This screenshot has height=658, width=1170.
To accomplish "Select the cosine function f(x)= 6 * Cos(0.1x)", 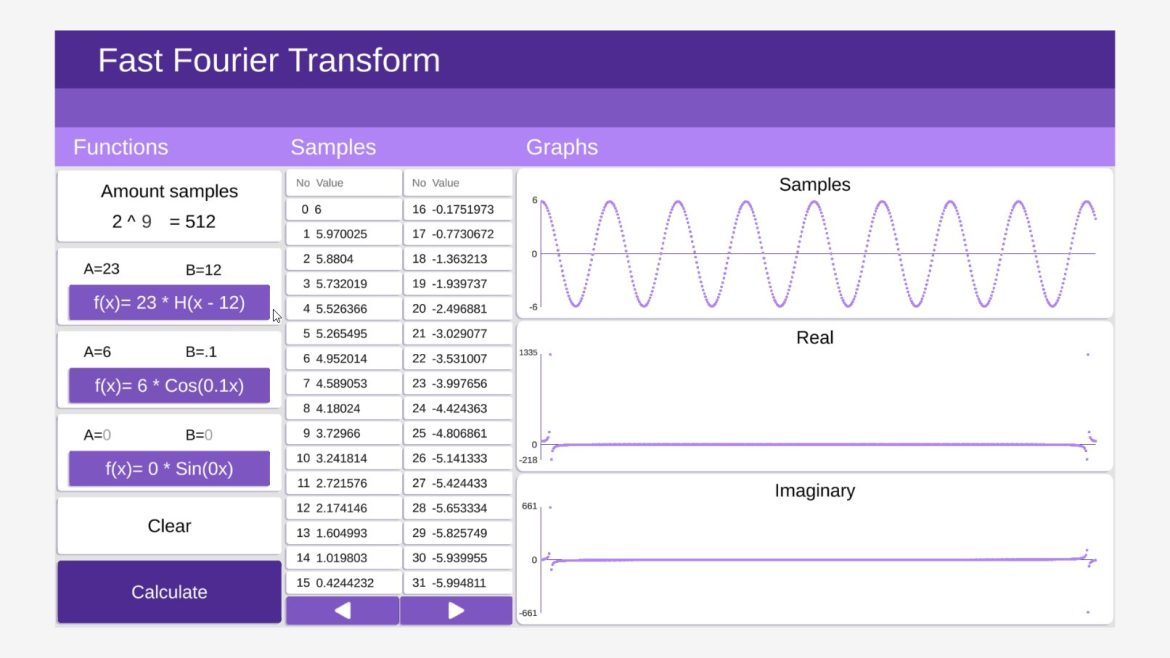I will [168, 385].
